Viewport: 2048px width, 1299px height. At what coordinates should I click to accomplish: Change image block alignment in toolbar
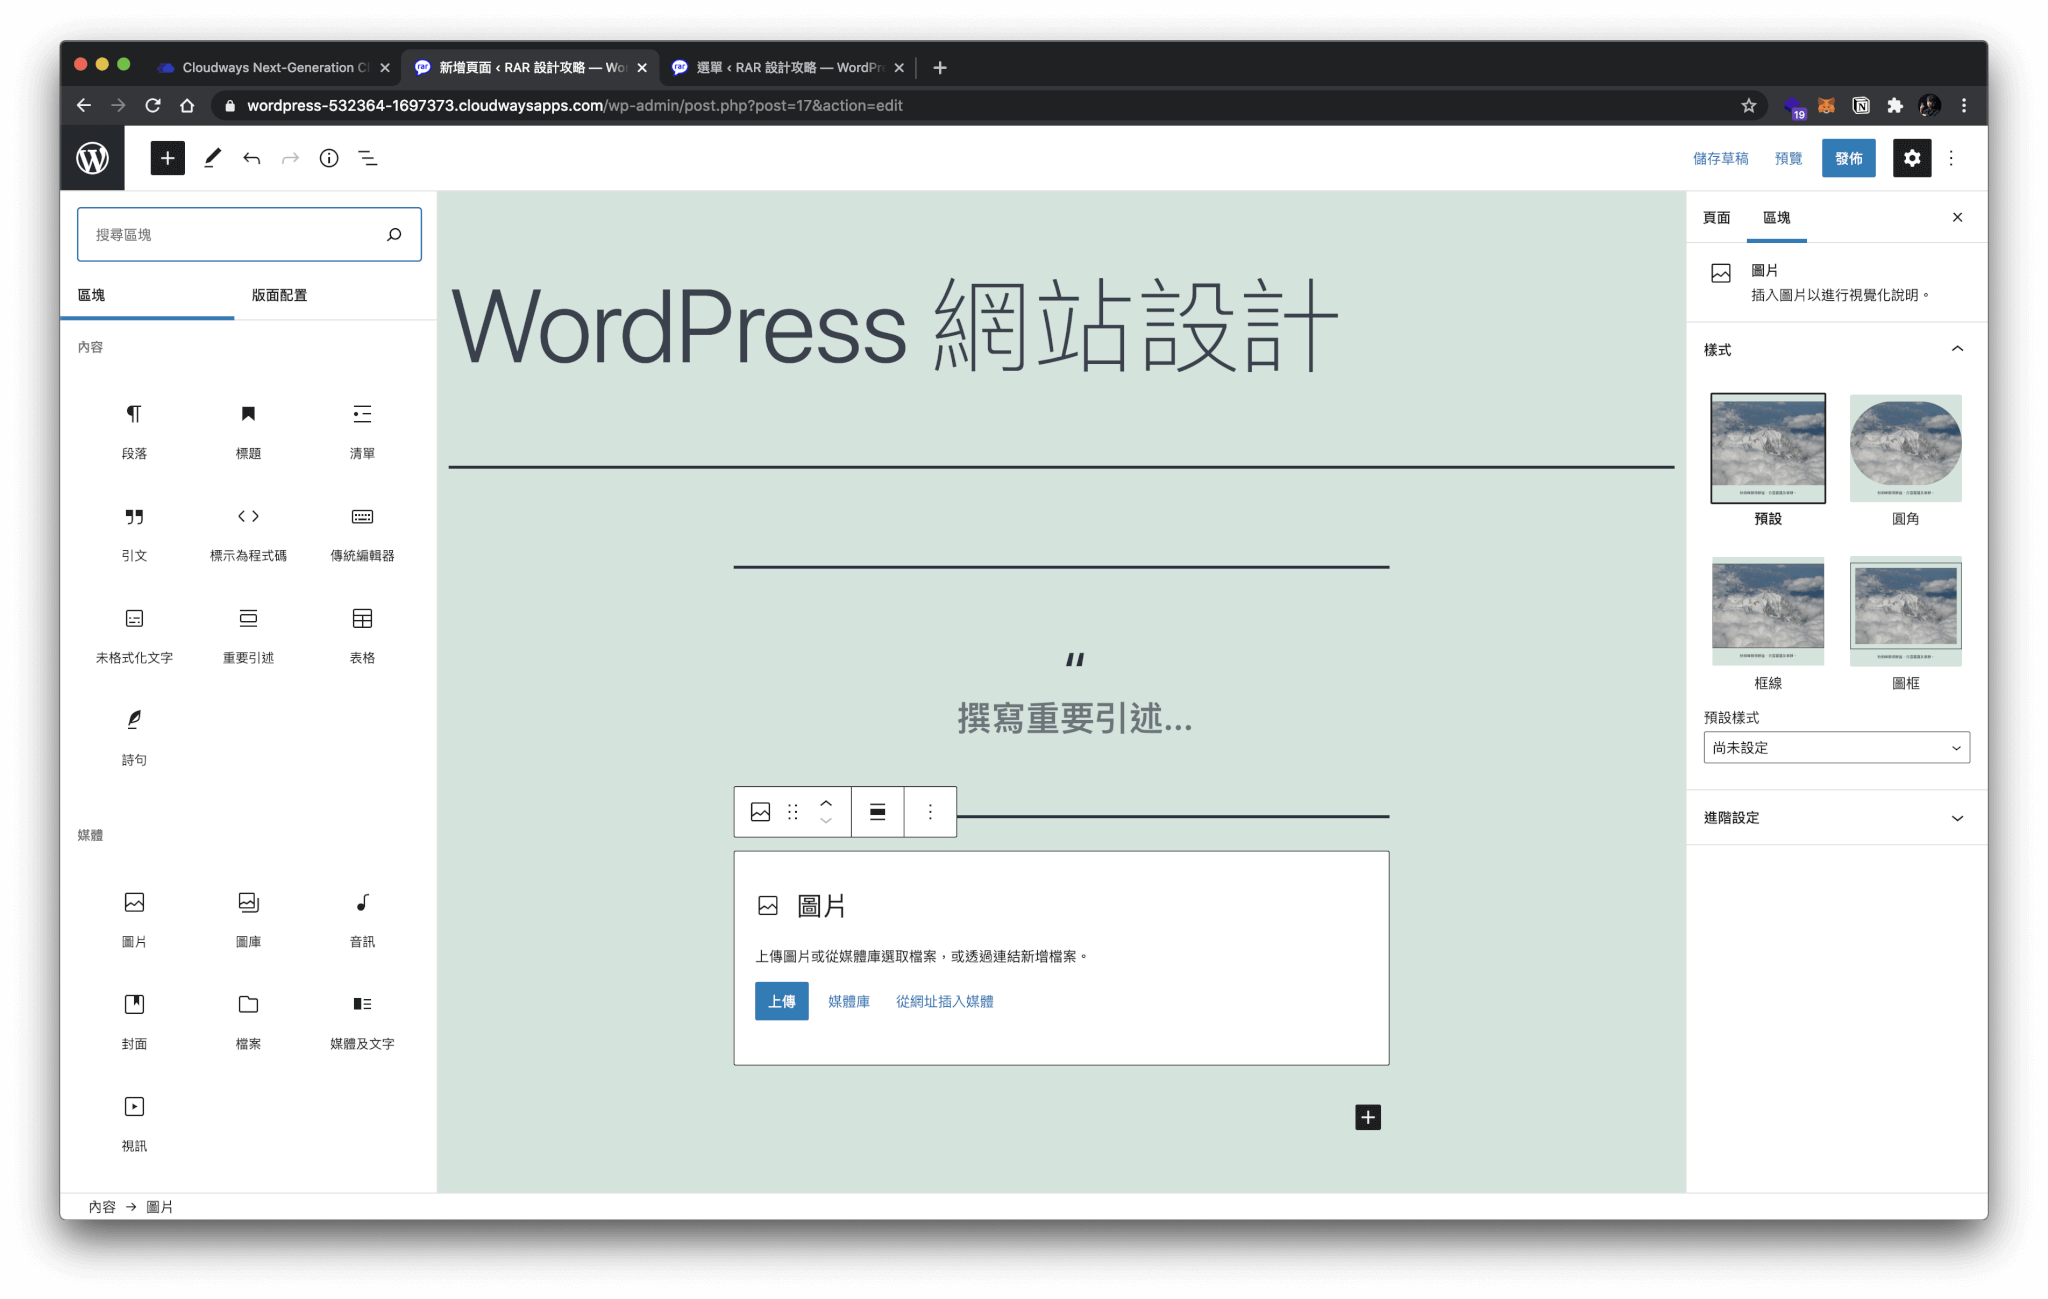click(x=877, y=812)
